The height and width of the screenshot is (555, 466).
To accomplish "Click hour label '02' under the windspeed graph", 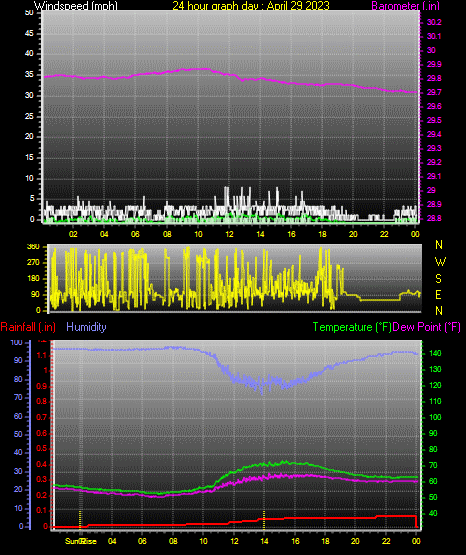I will point(73,234).
